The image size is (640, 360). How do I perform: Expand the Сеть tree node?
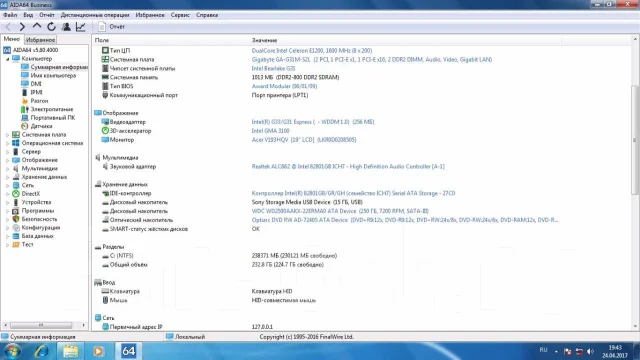7,185
